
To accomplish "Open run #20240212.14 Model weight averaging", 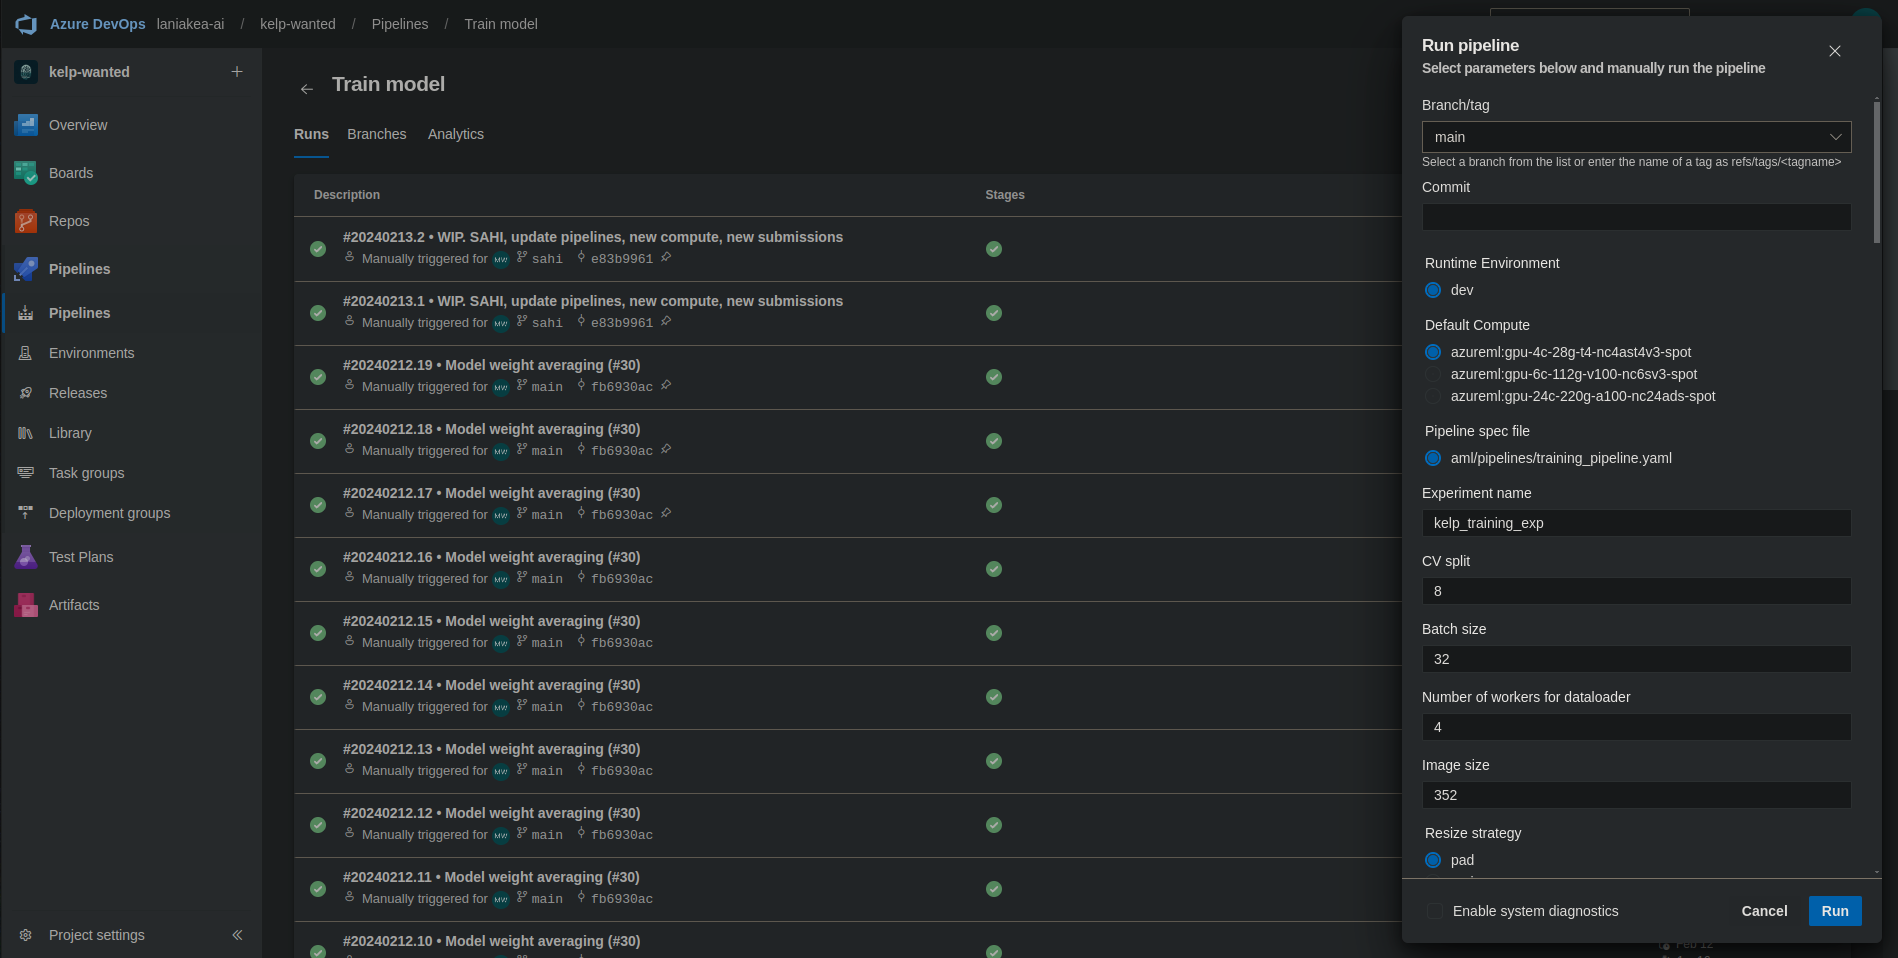I will tap(492, 685).
